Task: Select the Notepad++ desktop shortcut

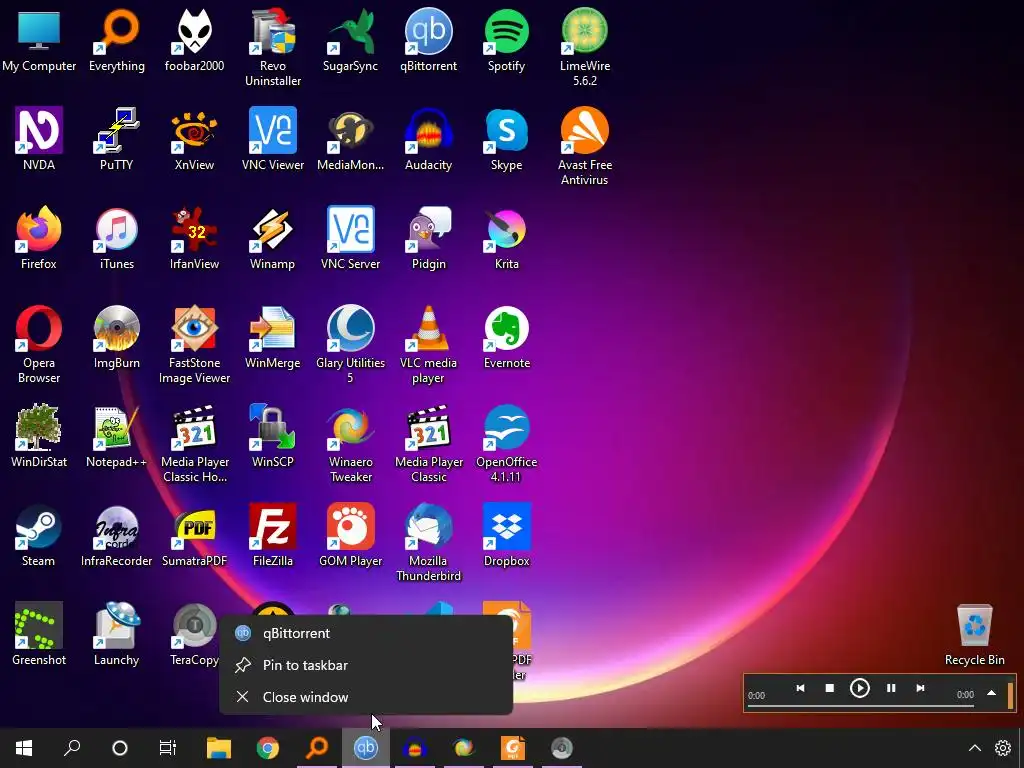Action: (x=117, y=437)
